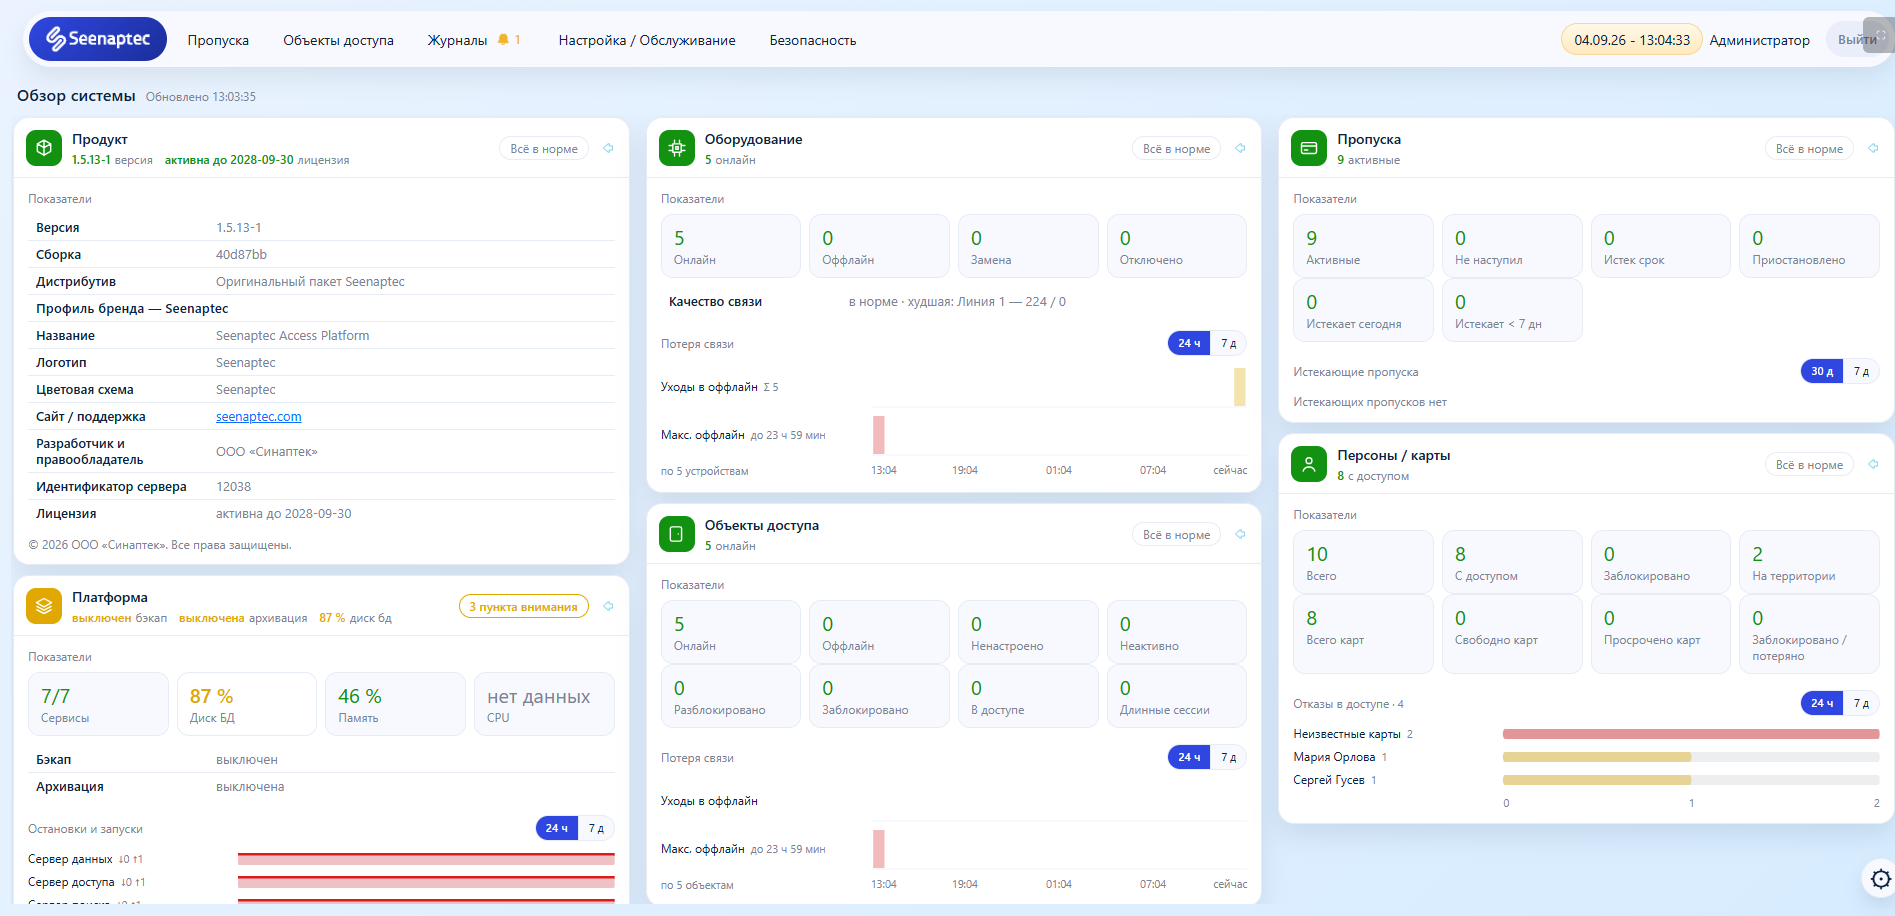
Task: Open the seenaptec.com support link
Action: point(258,416)
